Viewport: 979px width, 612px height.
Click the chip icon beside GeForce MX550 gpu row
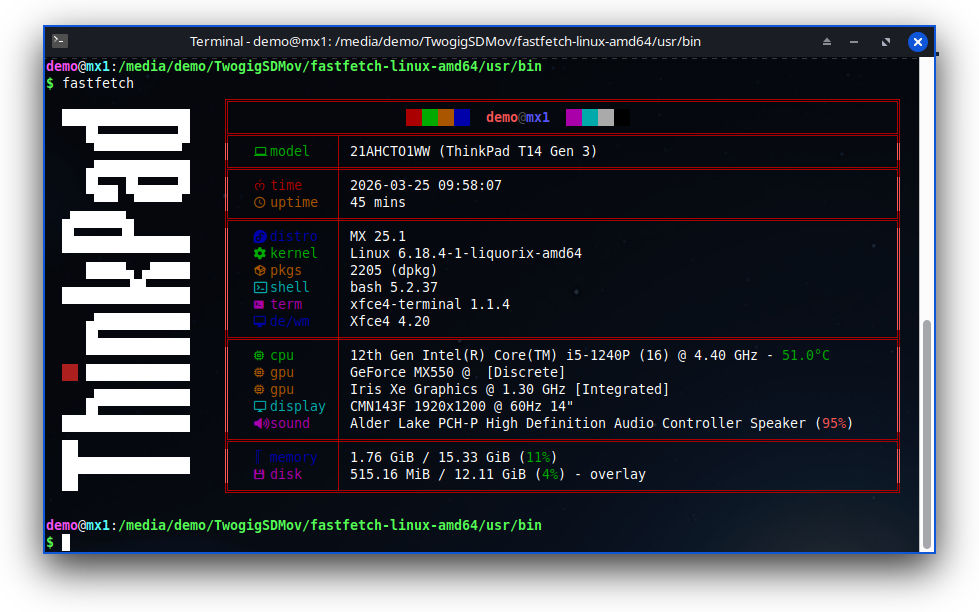pos(259,372)
